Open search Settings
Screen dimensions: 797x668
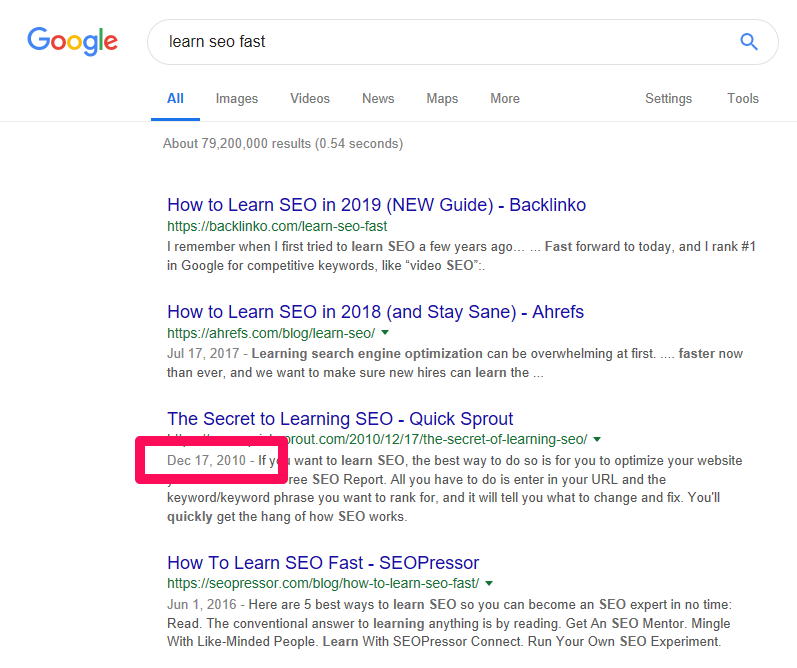click(x=668, y=99)
